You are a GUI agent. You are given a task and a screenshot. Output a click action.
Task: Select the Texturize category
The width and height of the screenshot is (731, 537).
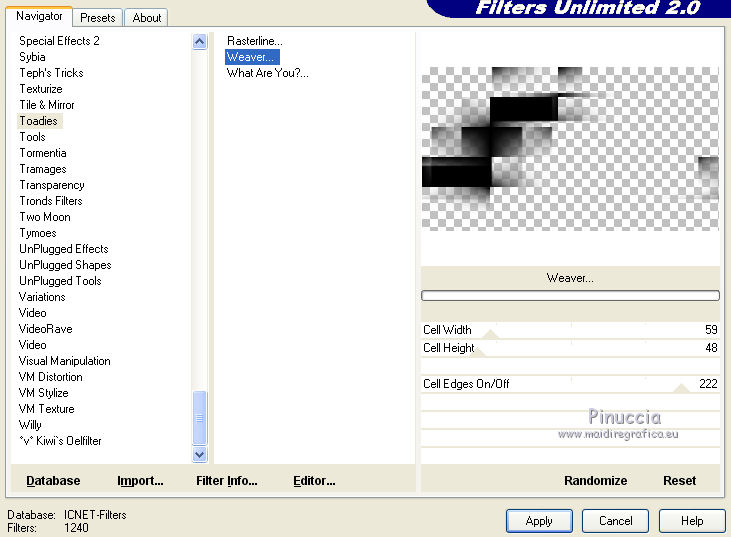[x=41, y=89]
